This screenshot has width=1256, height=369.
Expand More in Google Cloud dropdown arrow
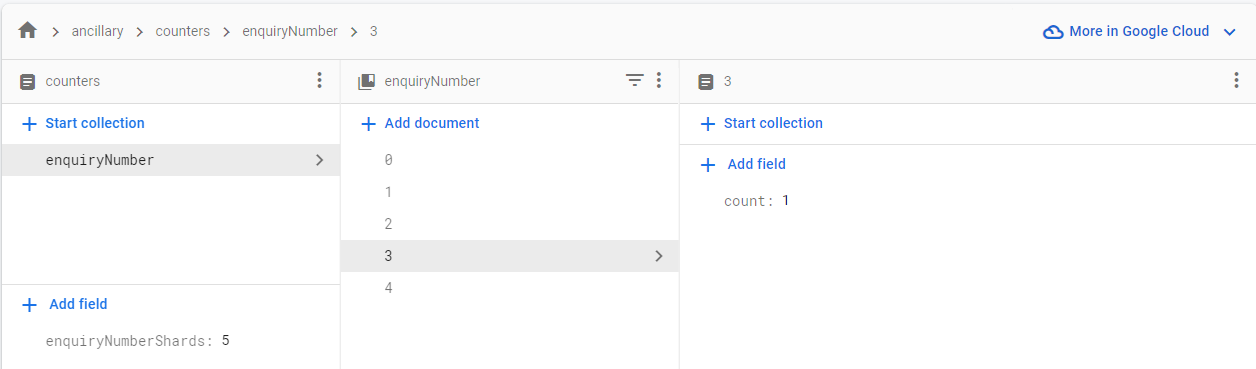point(1229,32)
